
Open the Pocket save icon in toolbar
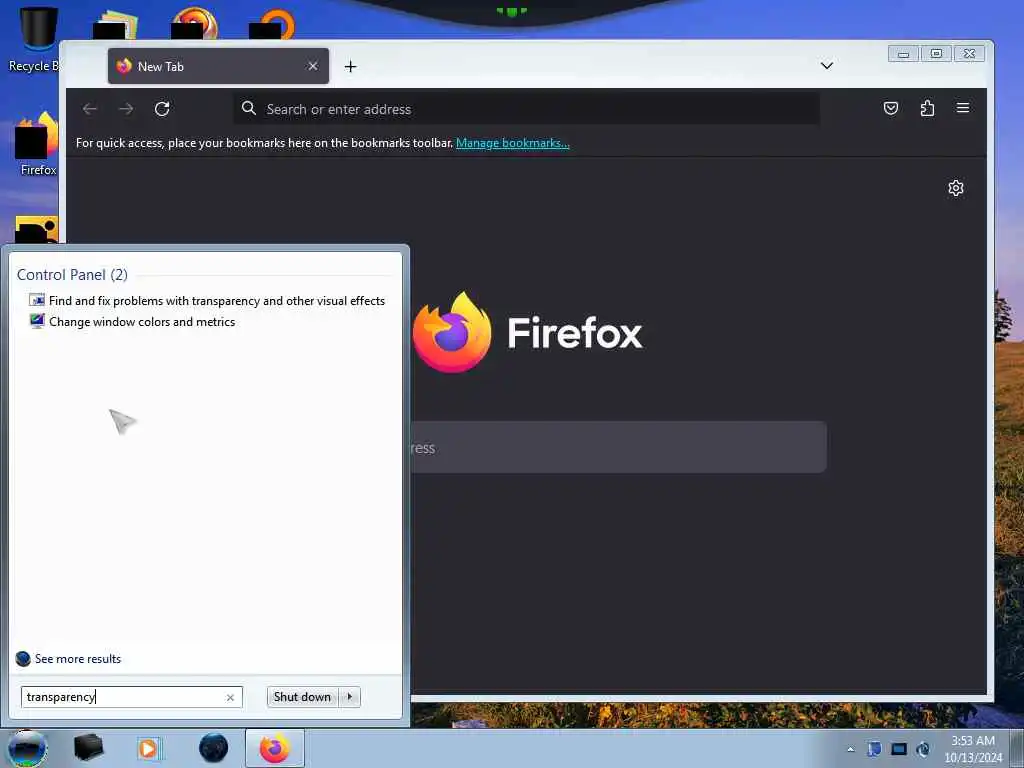tap(891, 108)
